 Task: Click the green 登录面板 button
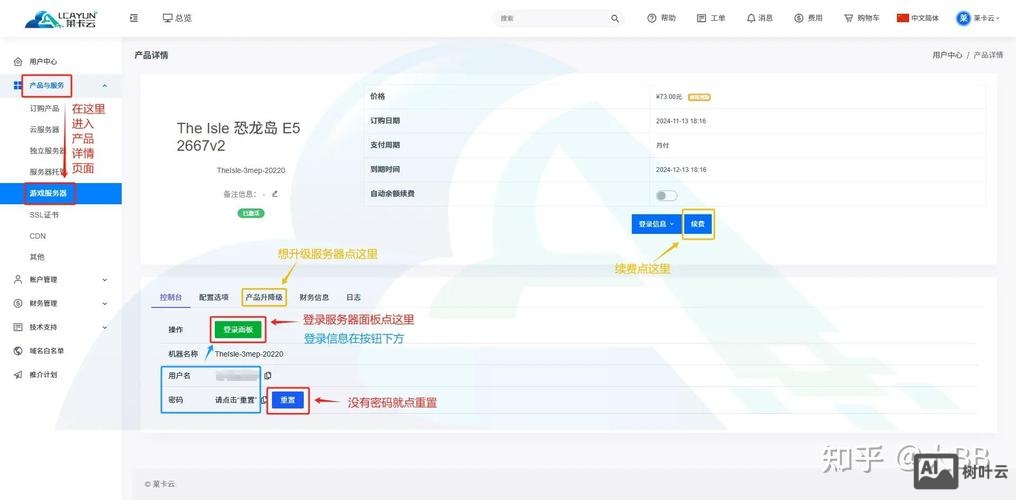click(238, 329)
